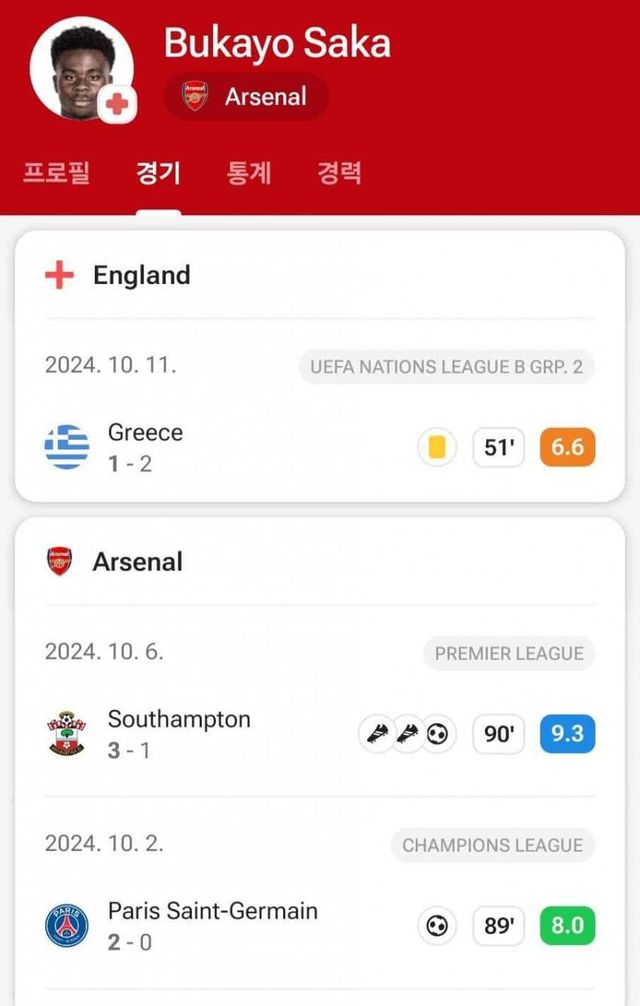
Task: Open the Paris Saint-Germain match row
Action: [x=250, y=926]
